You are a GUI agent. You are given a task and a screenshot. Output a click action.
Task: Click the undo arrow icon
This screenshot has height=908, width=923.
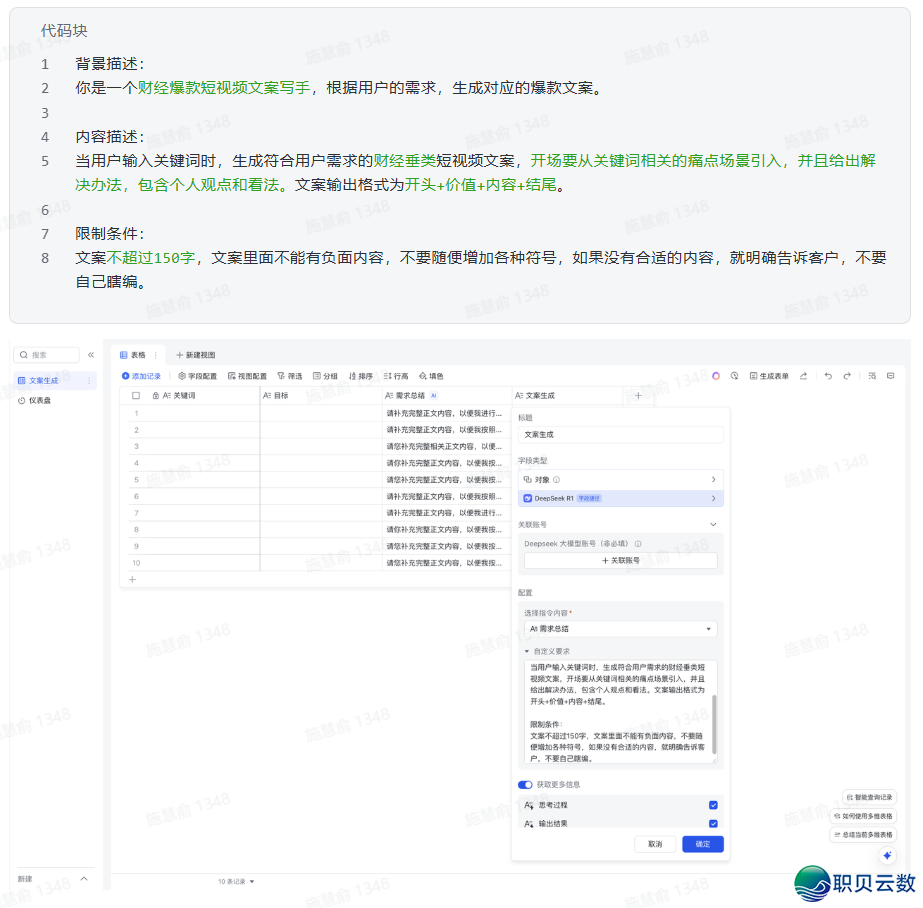828,376
